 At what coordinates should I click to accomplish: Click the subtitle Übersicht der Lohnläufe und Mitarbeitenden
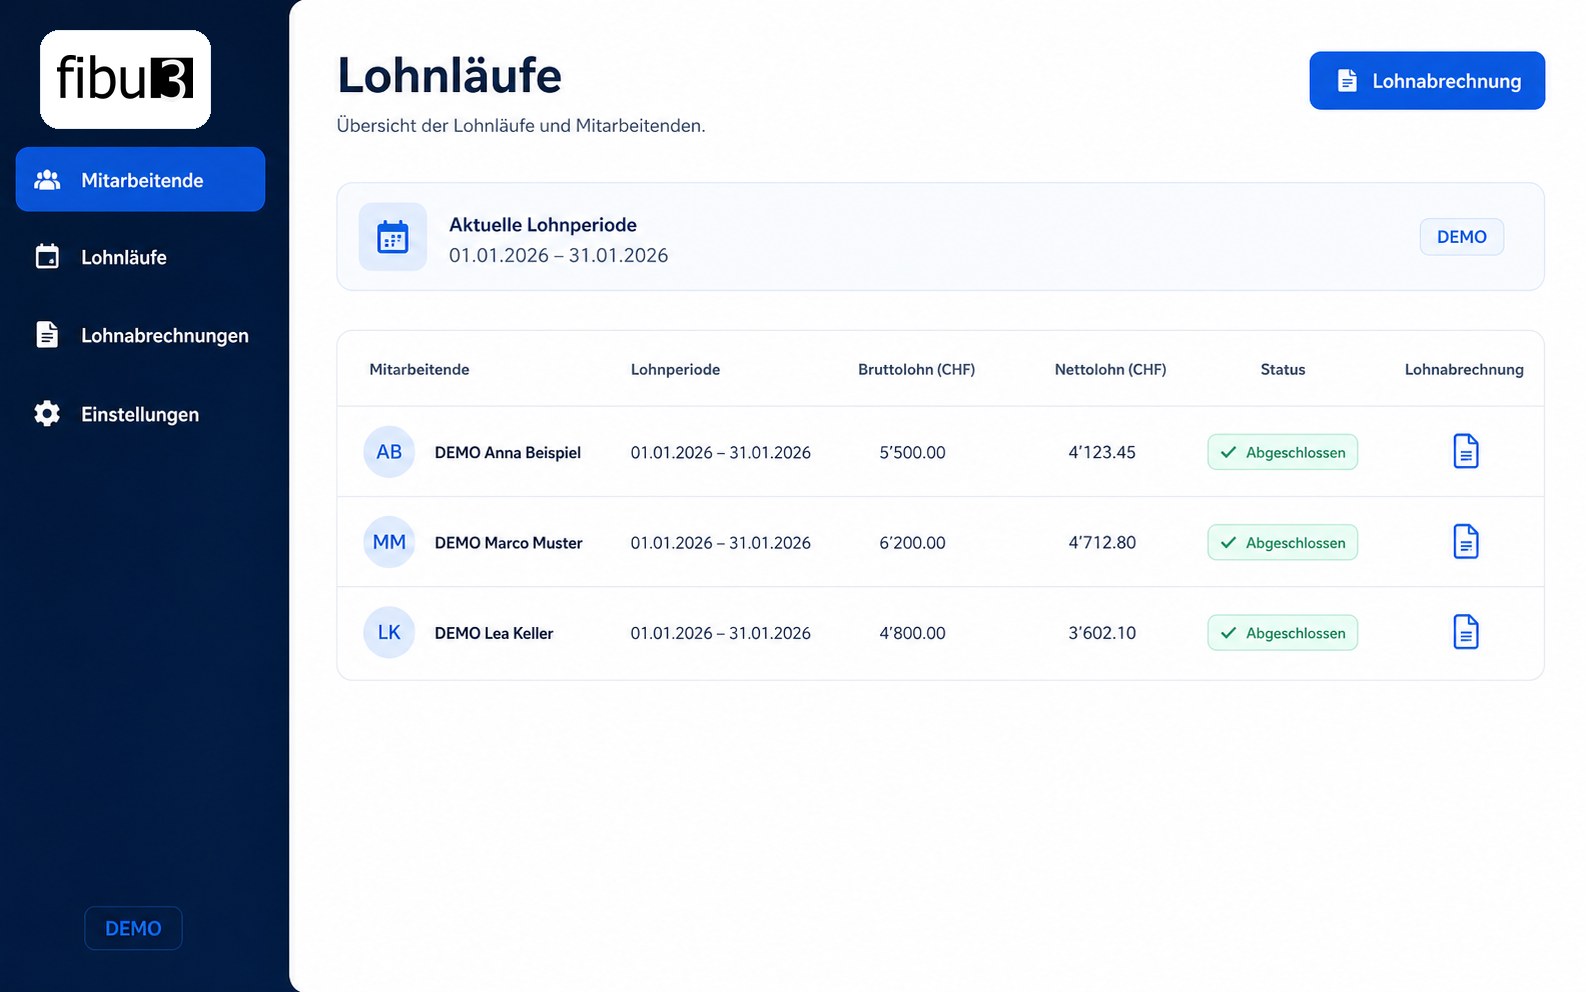[x=521, y=125]
